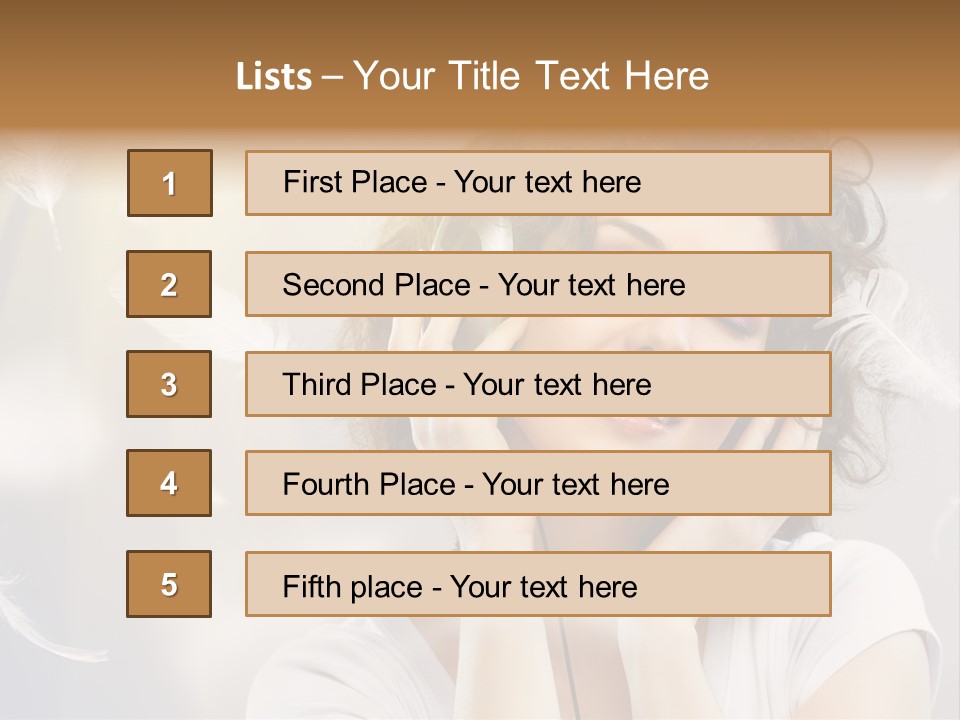Click the 'Fifth place - Your text here' bar
This screenshot has height=720, width=960.
click(538, 584)
